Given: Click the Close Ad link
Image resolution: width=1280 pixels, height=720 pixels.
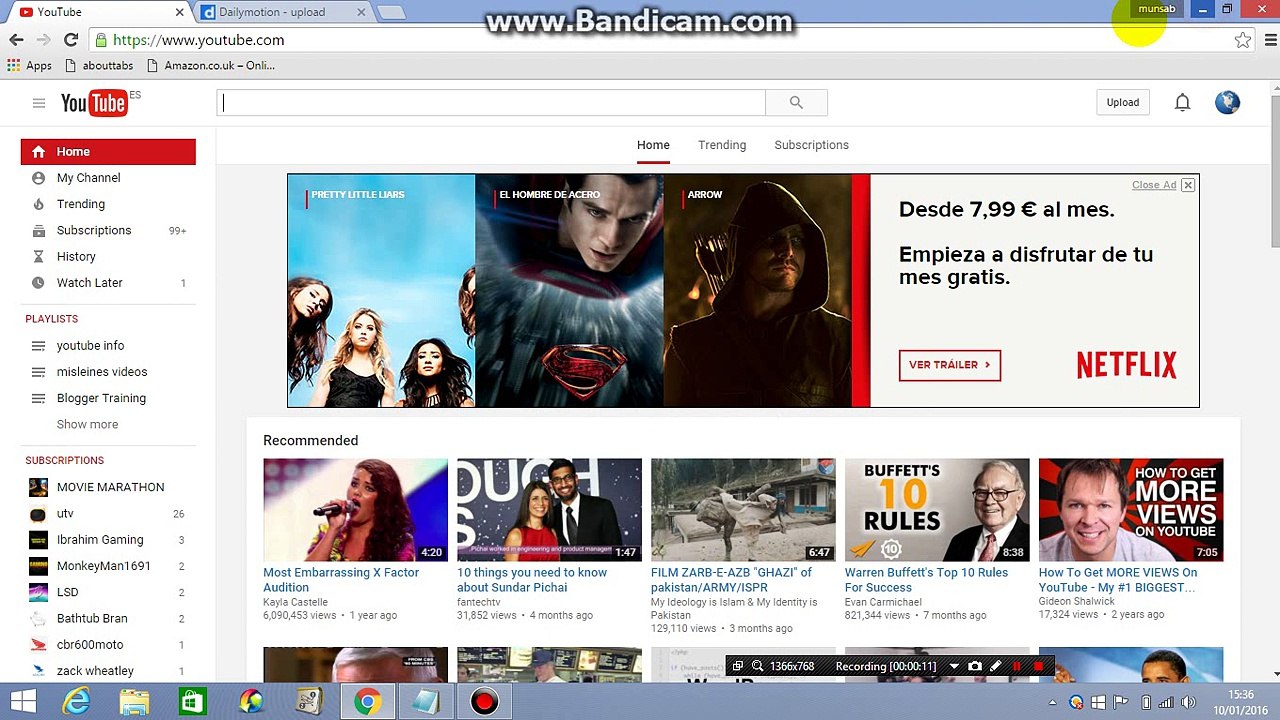Looking at the screenshot, I should coord(1154,185).
